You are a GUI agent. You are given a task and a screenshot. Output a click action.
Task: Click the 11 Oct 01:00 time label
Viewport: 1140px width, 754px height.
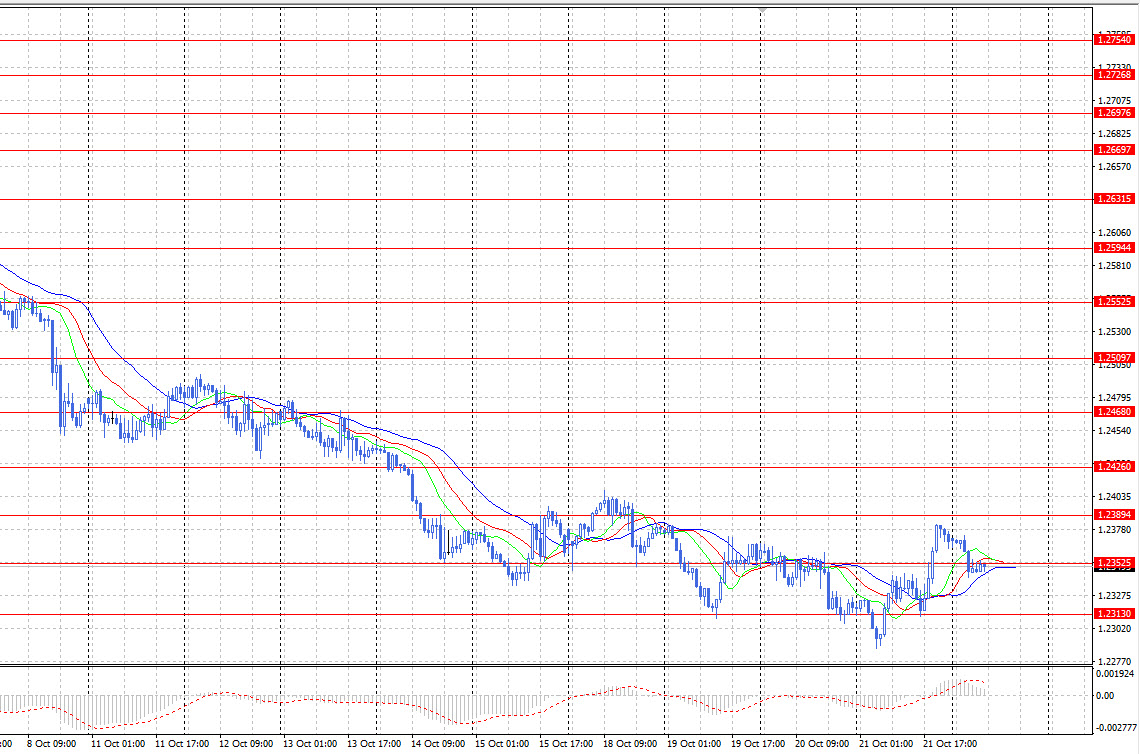[x=118, y=744]
